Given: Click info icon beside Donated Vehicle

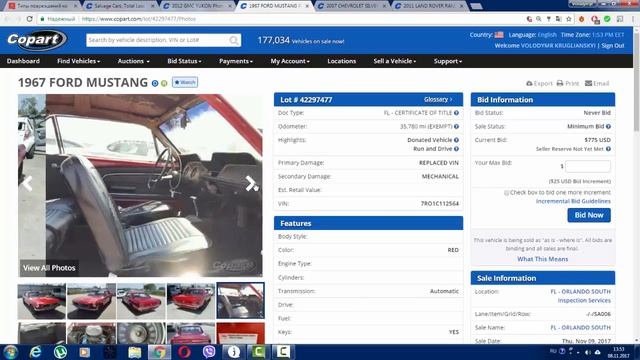Looking at the screenshot, I should [456, 140].
